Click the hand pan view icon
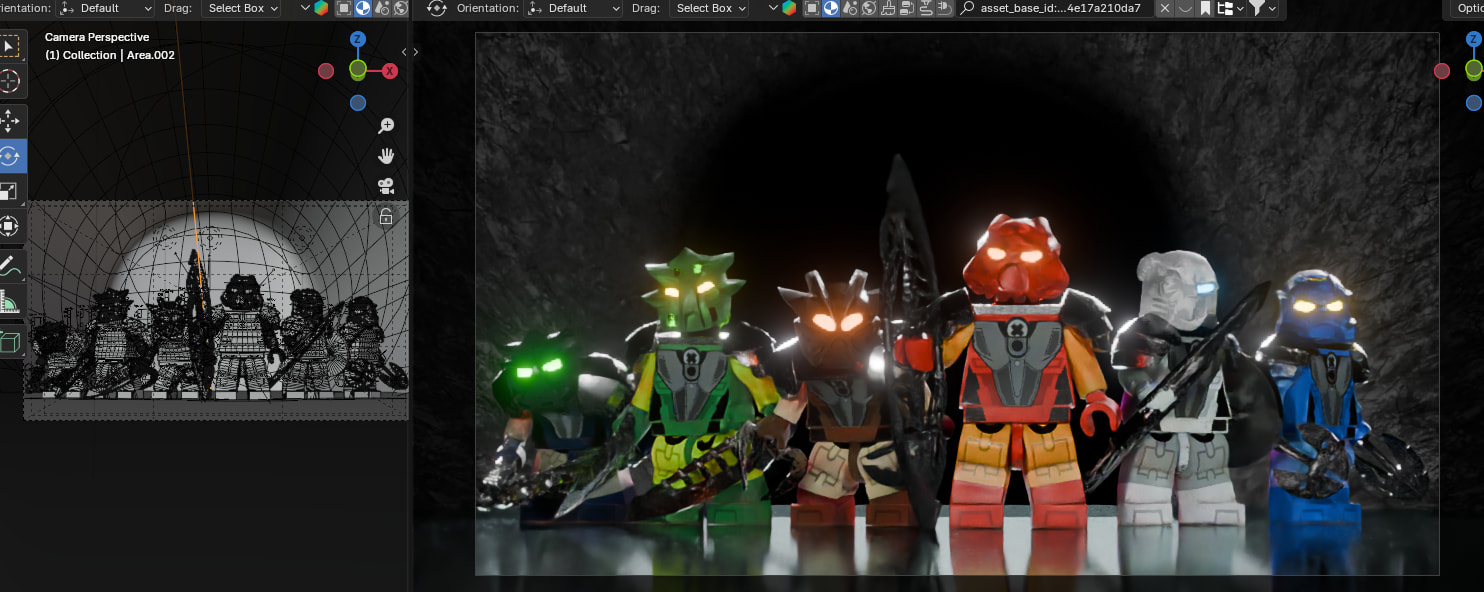 point(386,156)
